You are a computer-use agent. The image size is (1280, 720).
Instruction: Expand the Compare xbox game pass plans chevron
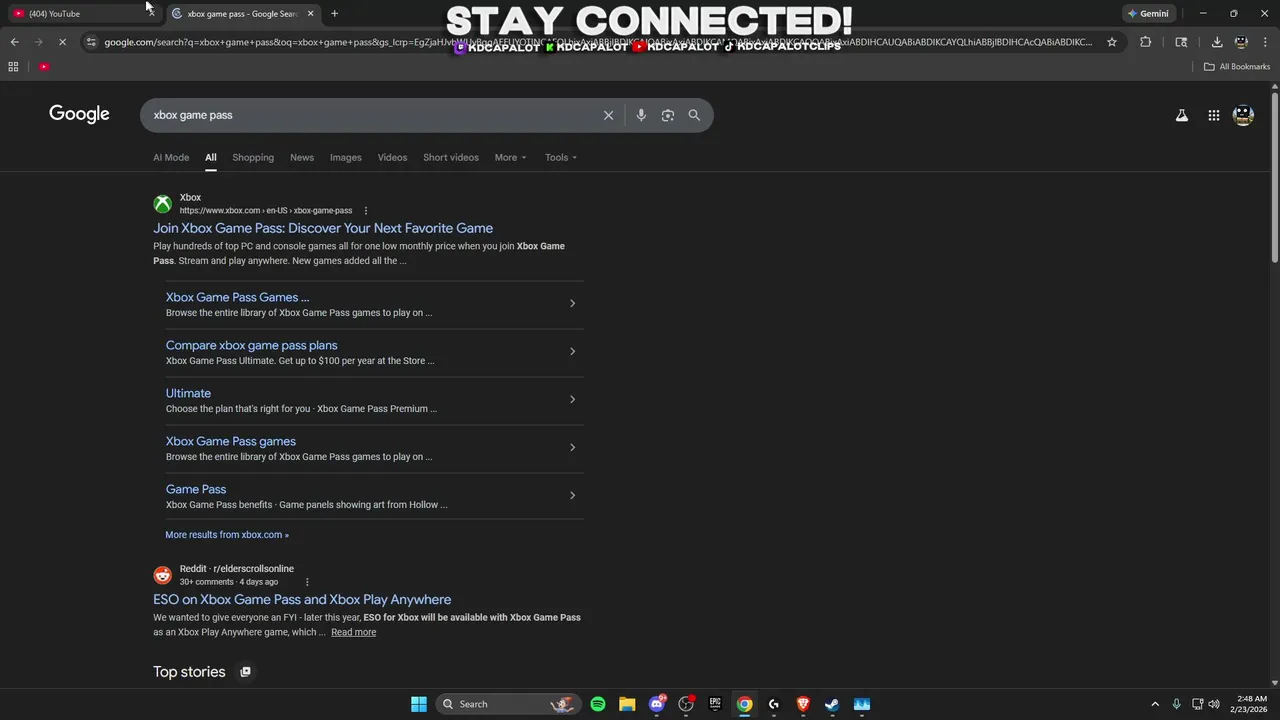point(572,351)
